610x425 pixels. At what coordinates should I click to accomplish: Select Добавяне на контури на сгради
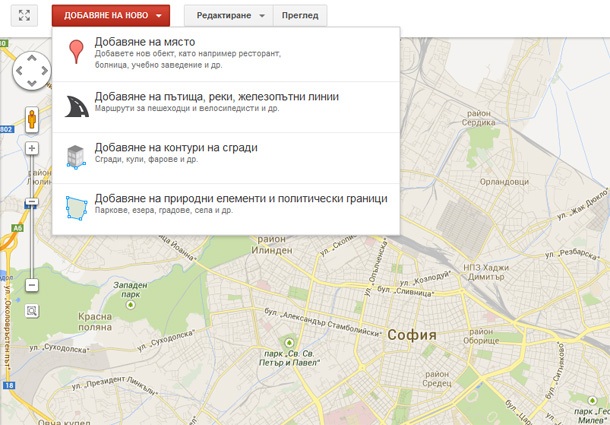[226, 158]
